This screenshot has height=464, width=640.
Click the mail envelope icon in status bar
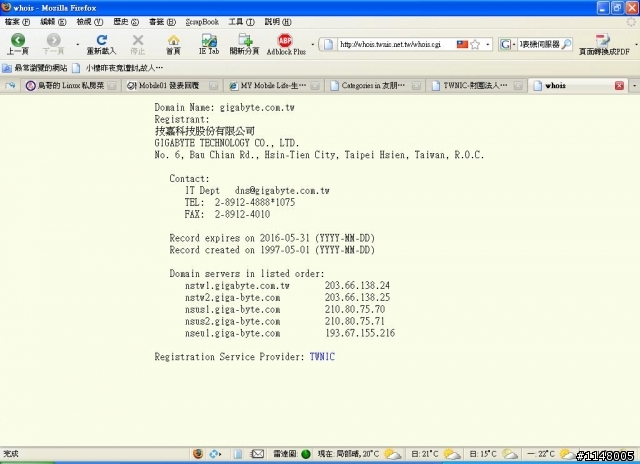click(257, 453)
